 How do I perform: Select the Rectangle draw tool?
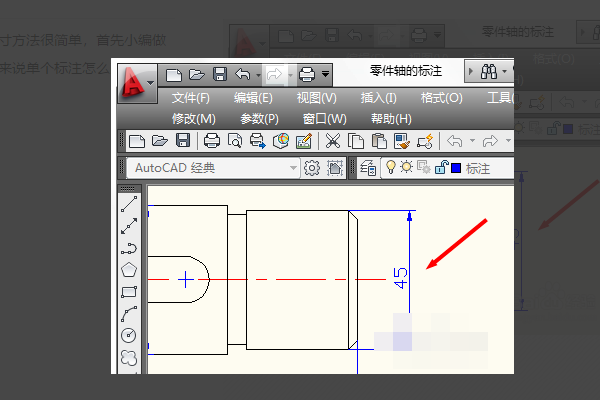coord(129,292)
